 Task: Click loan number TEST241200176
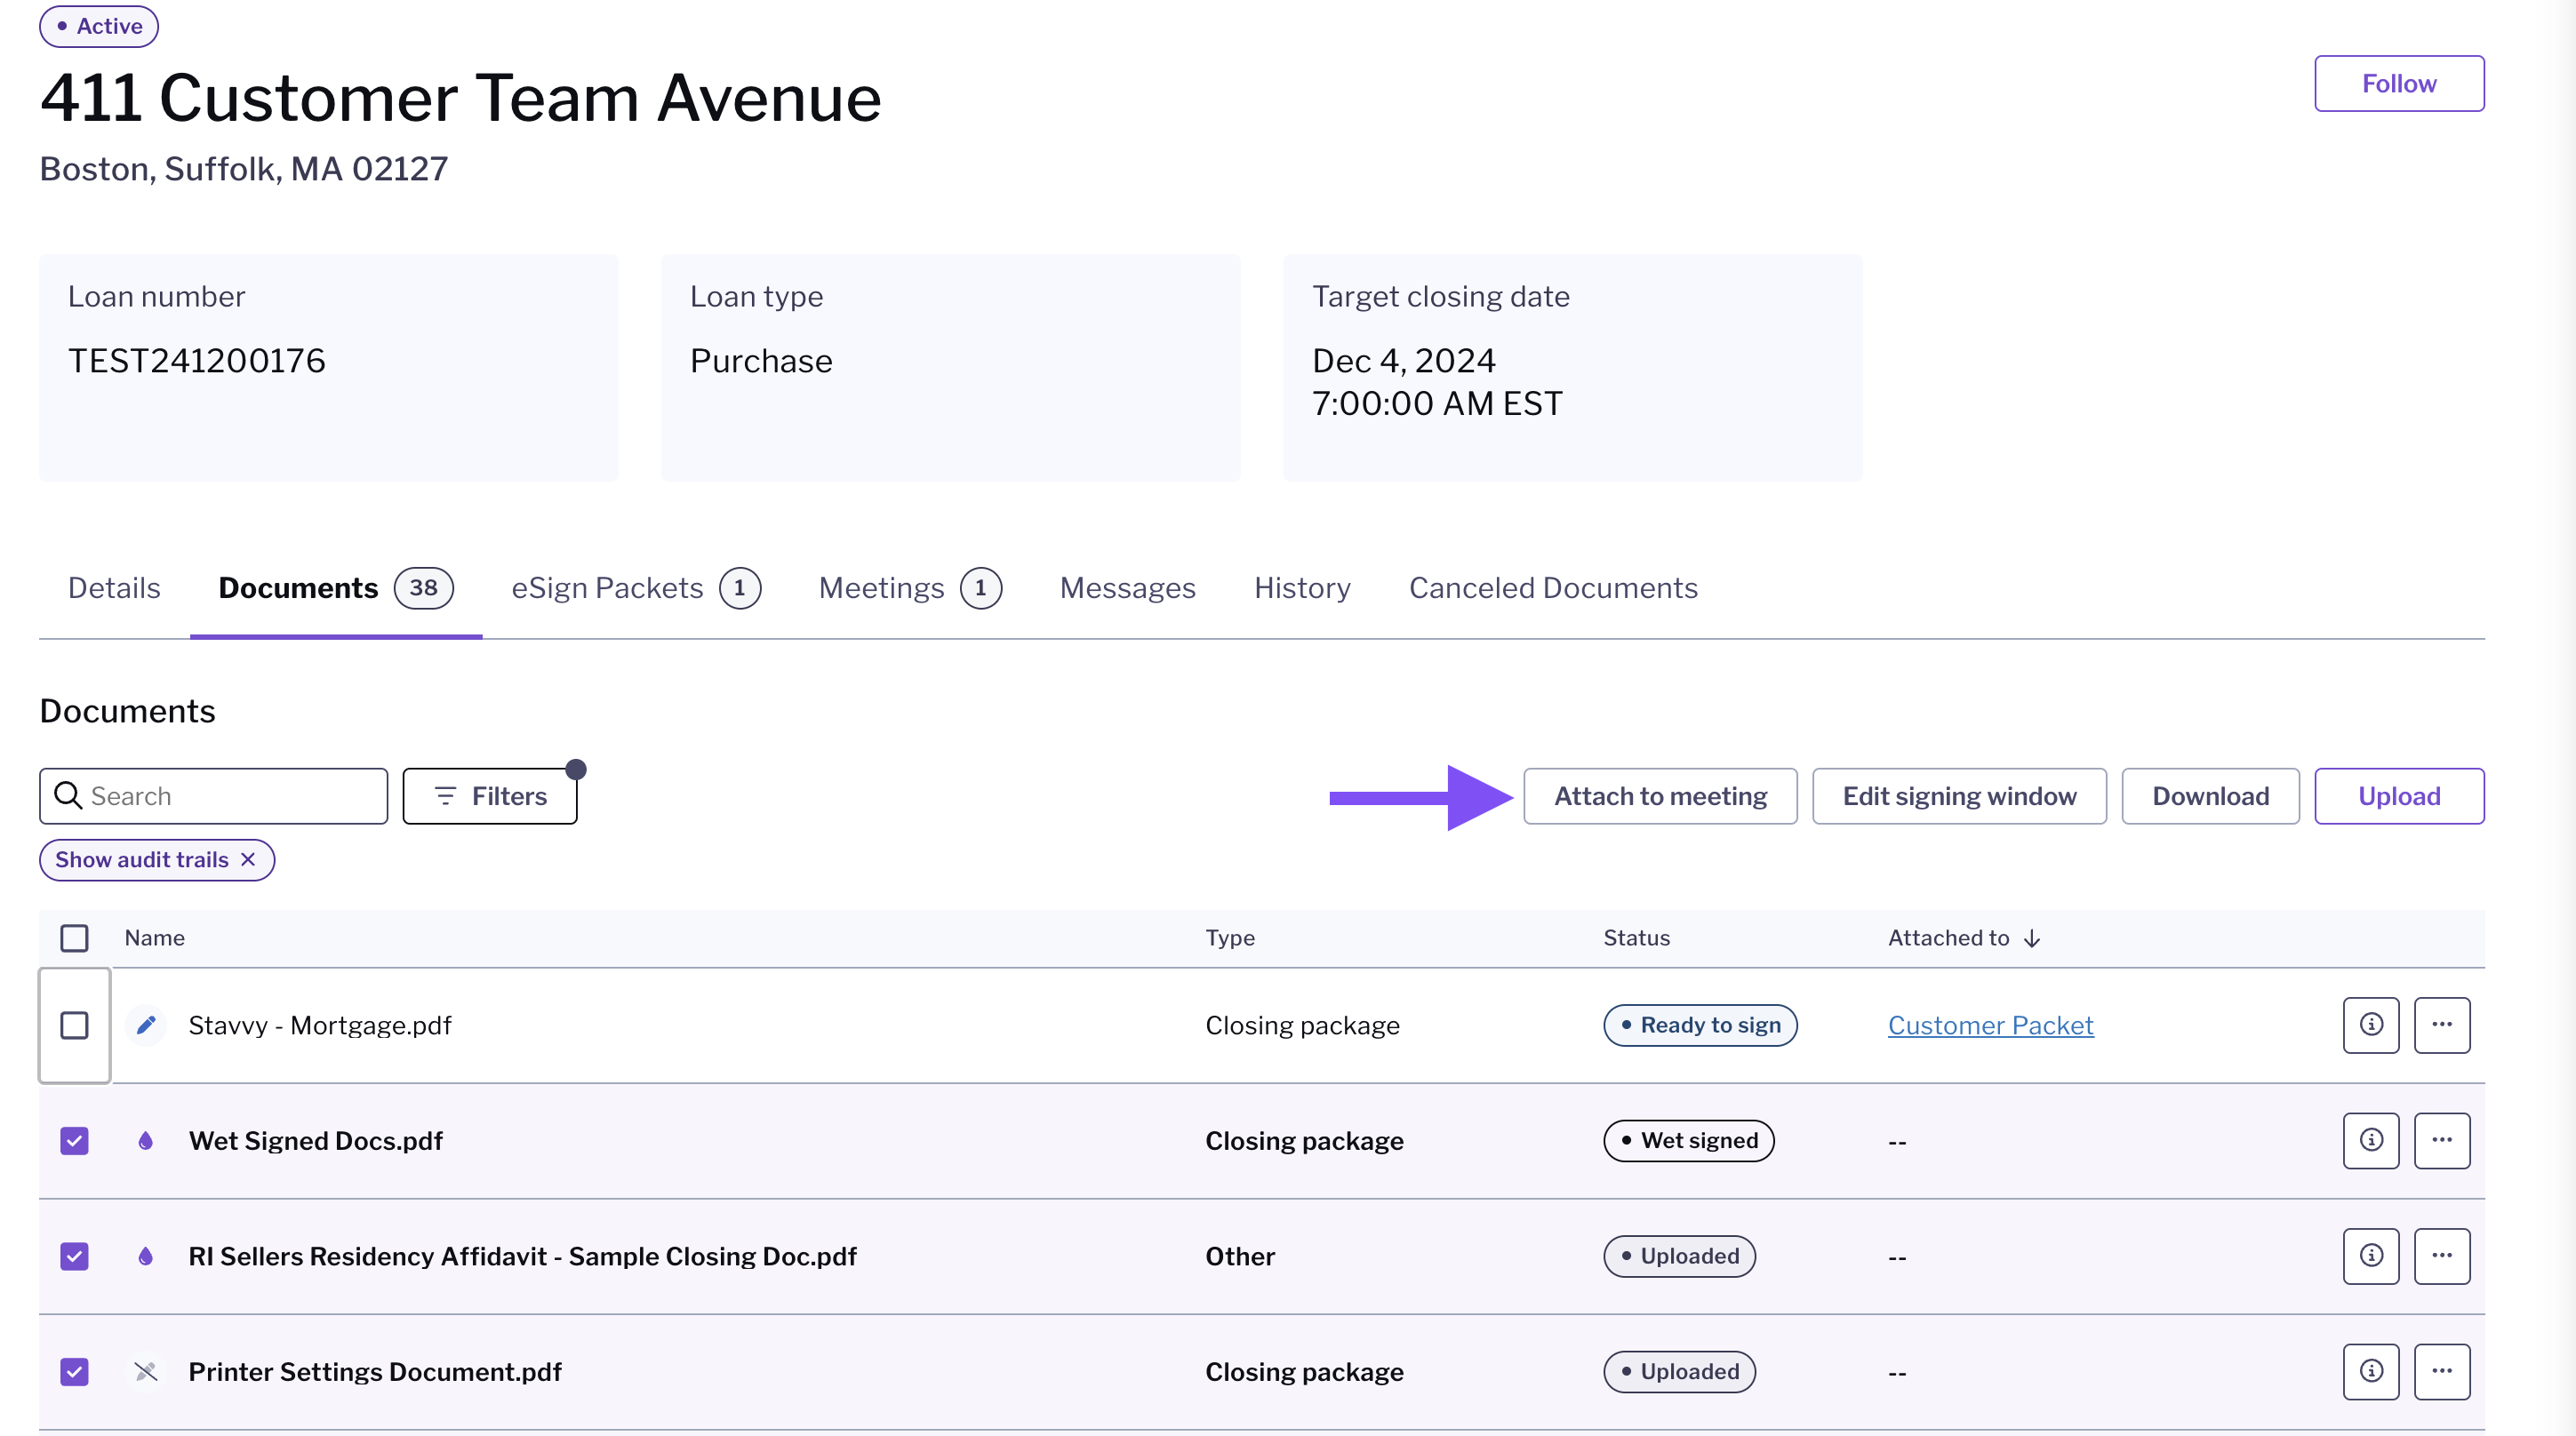tap(196, 360)
